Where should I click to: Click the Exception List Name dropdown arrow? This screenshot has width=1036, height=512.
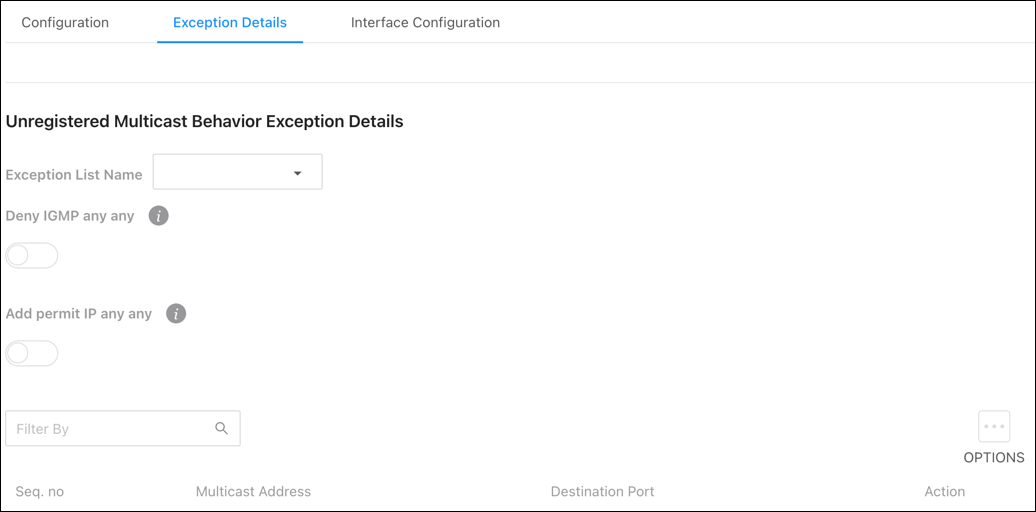pos(297,173)
